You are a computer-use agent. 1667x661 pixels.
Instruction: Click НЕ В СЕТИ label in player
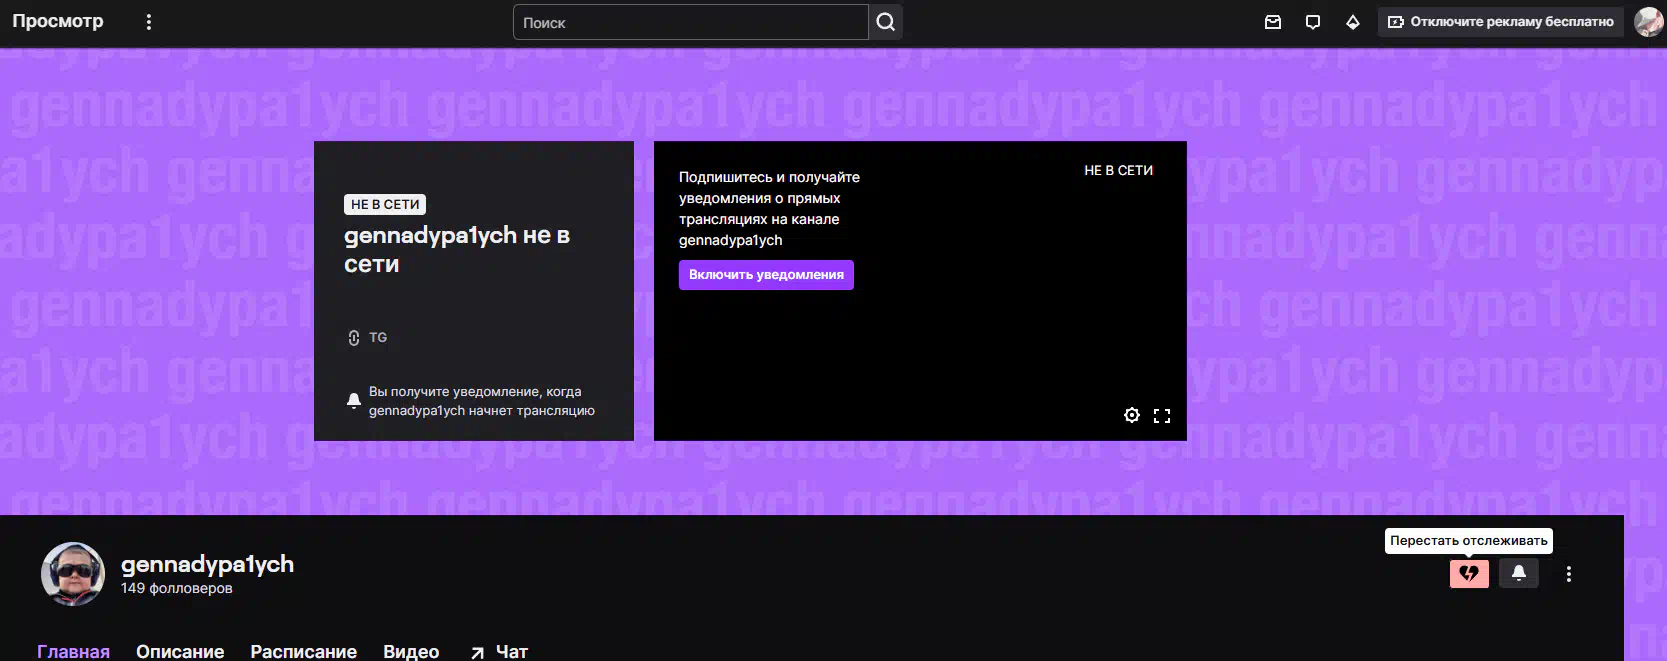1118,171
